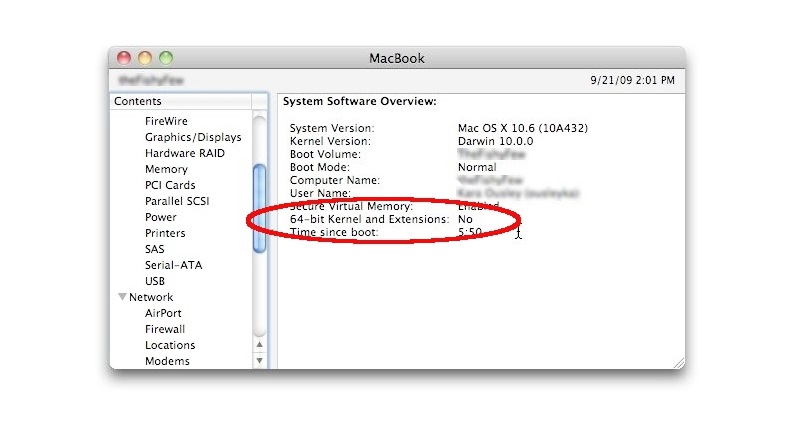
Task: Select Printers in the sidebar
Action: (165, 233)
